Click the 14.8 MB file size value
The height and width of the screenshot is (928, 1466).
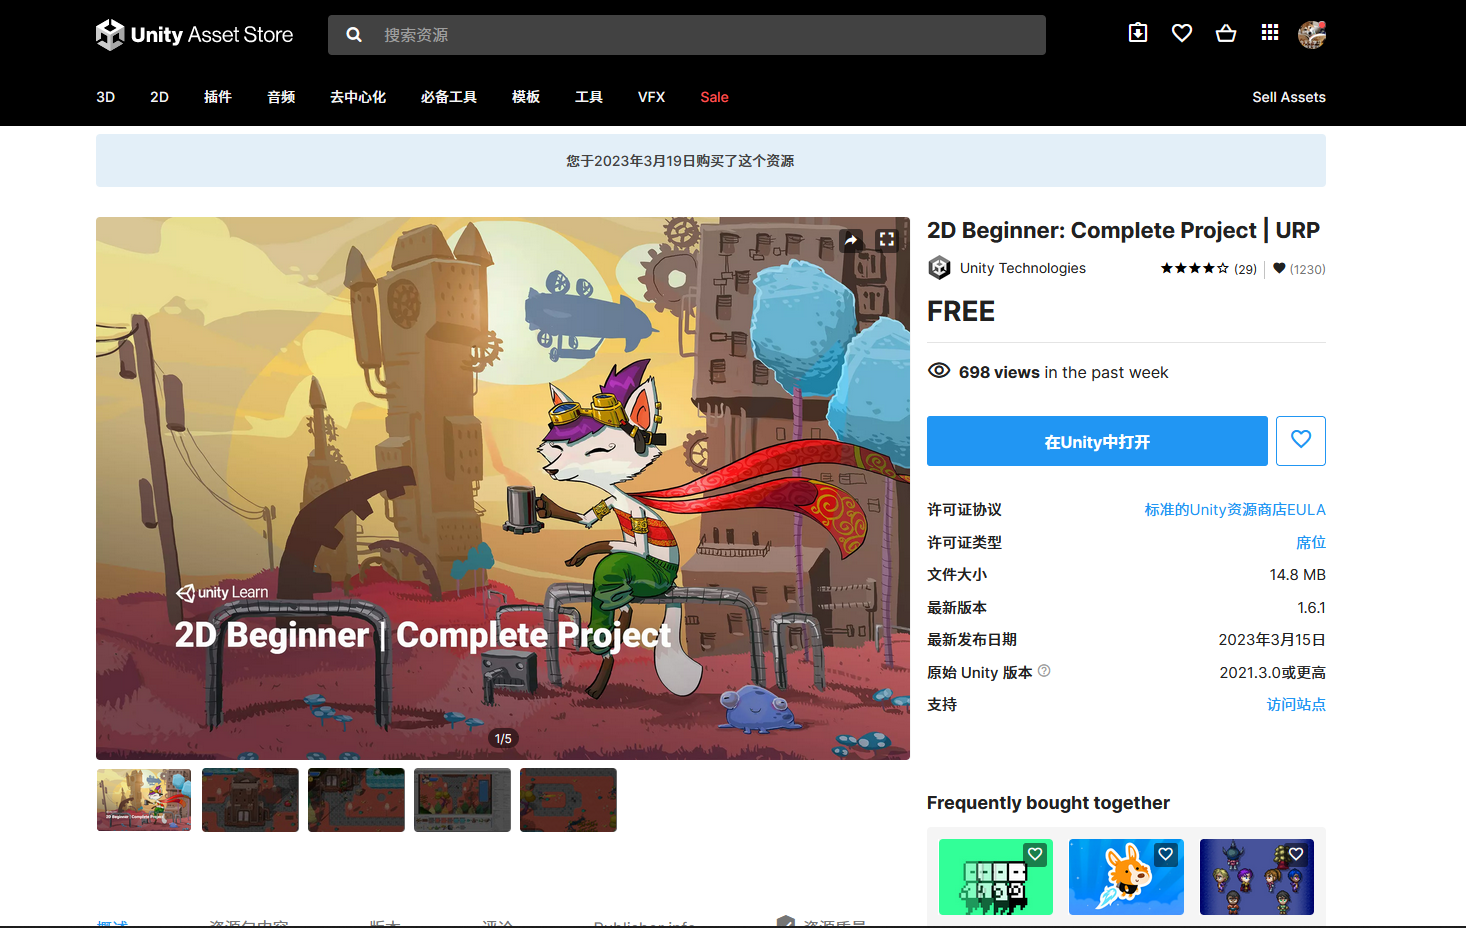(1298, 575)
